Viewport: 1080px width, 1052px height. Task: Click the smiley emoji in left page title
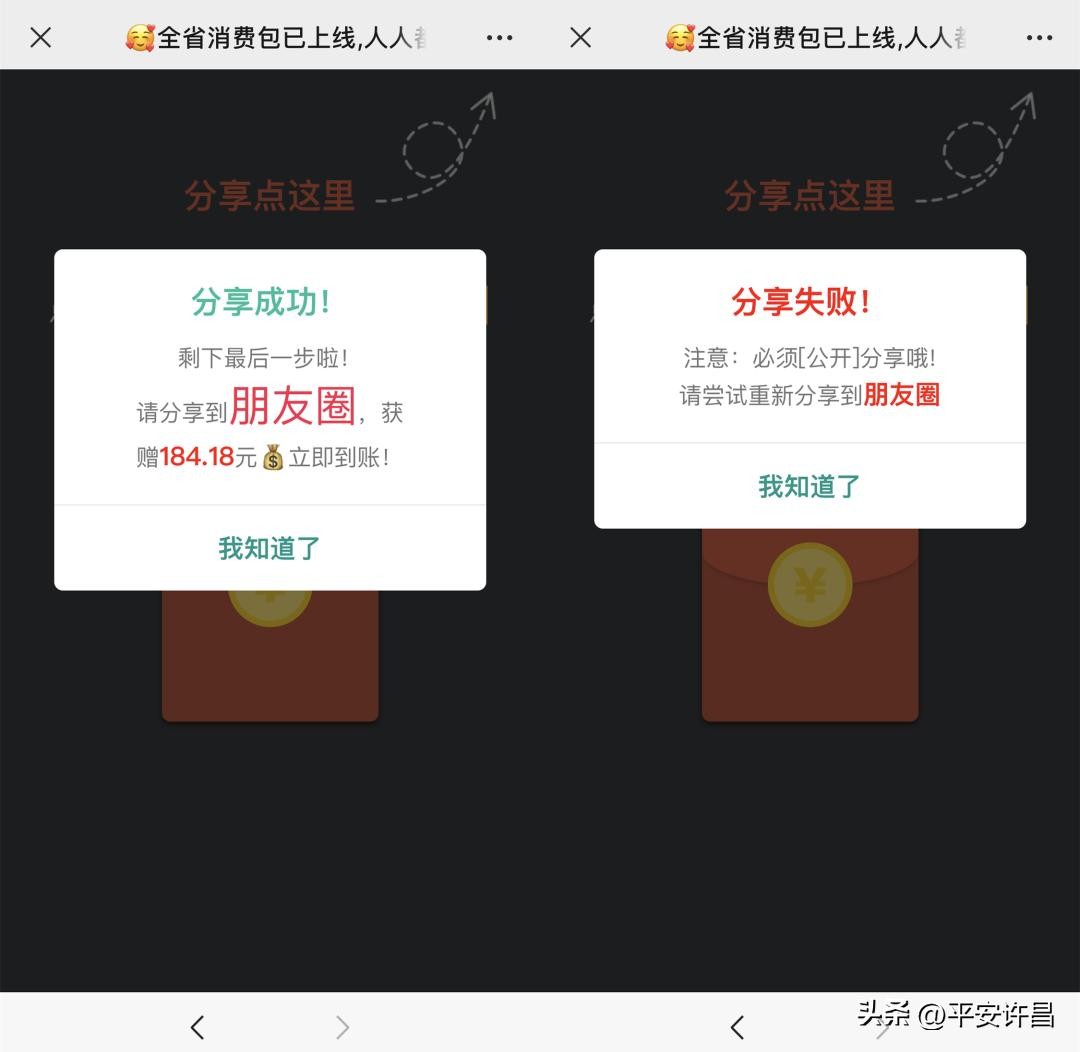[140, 38]
